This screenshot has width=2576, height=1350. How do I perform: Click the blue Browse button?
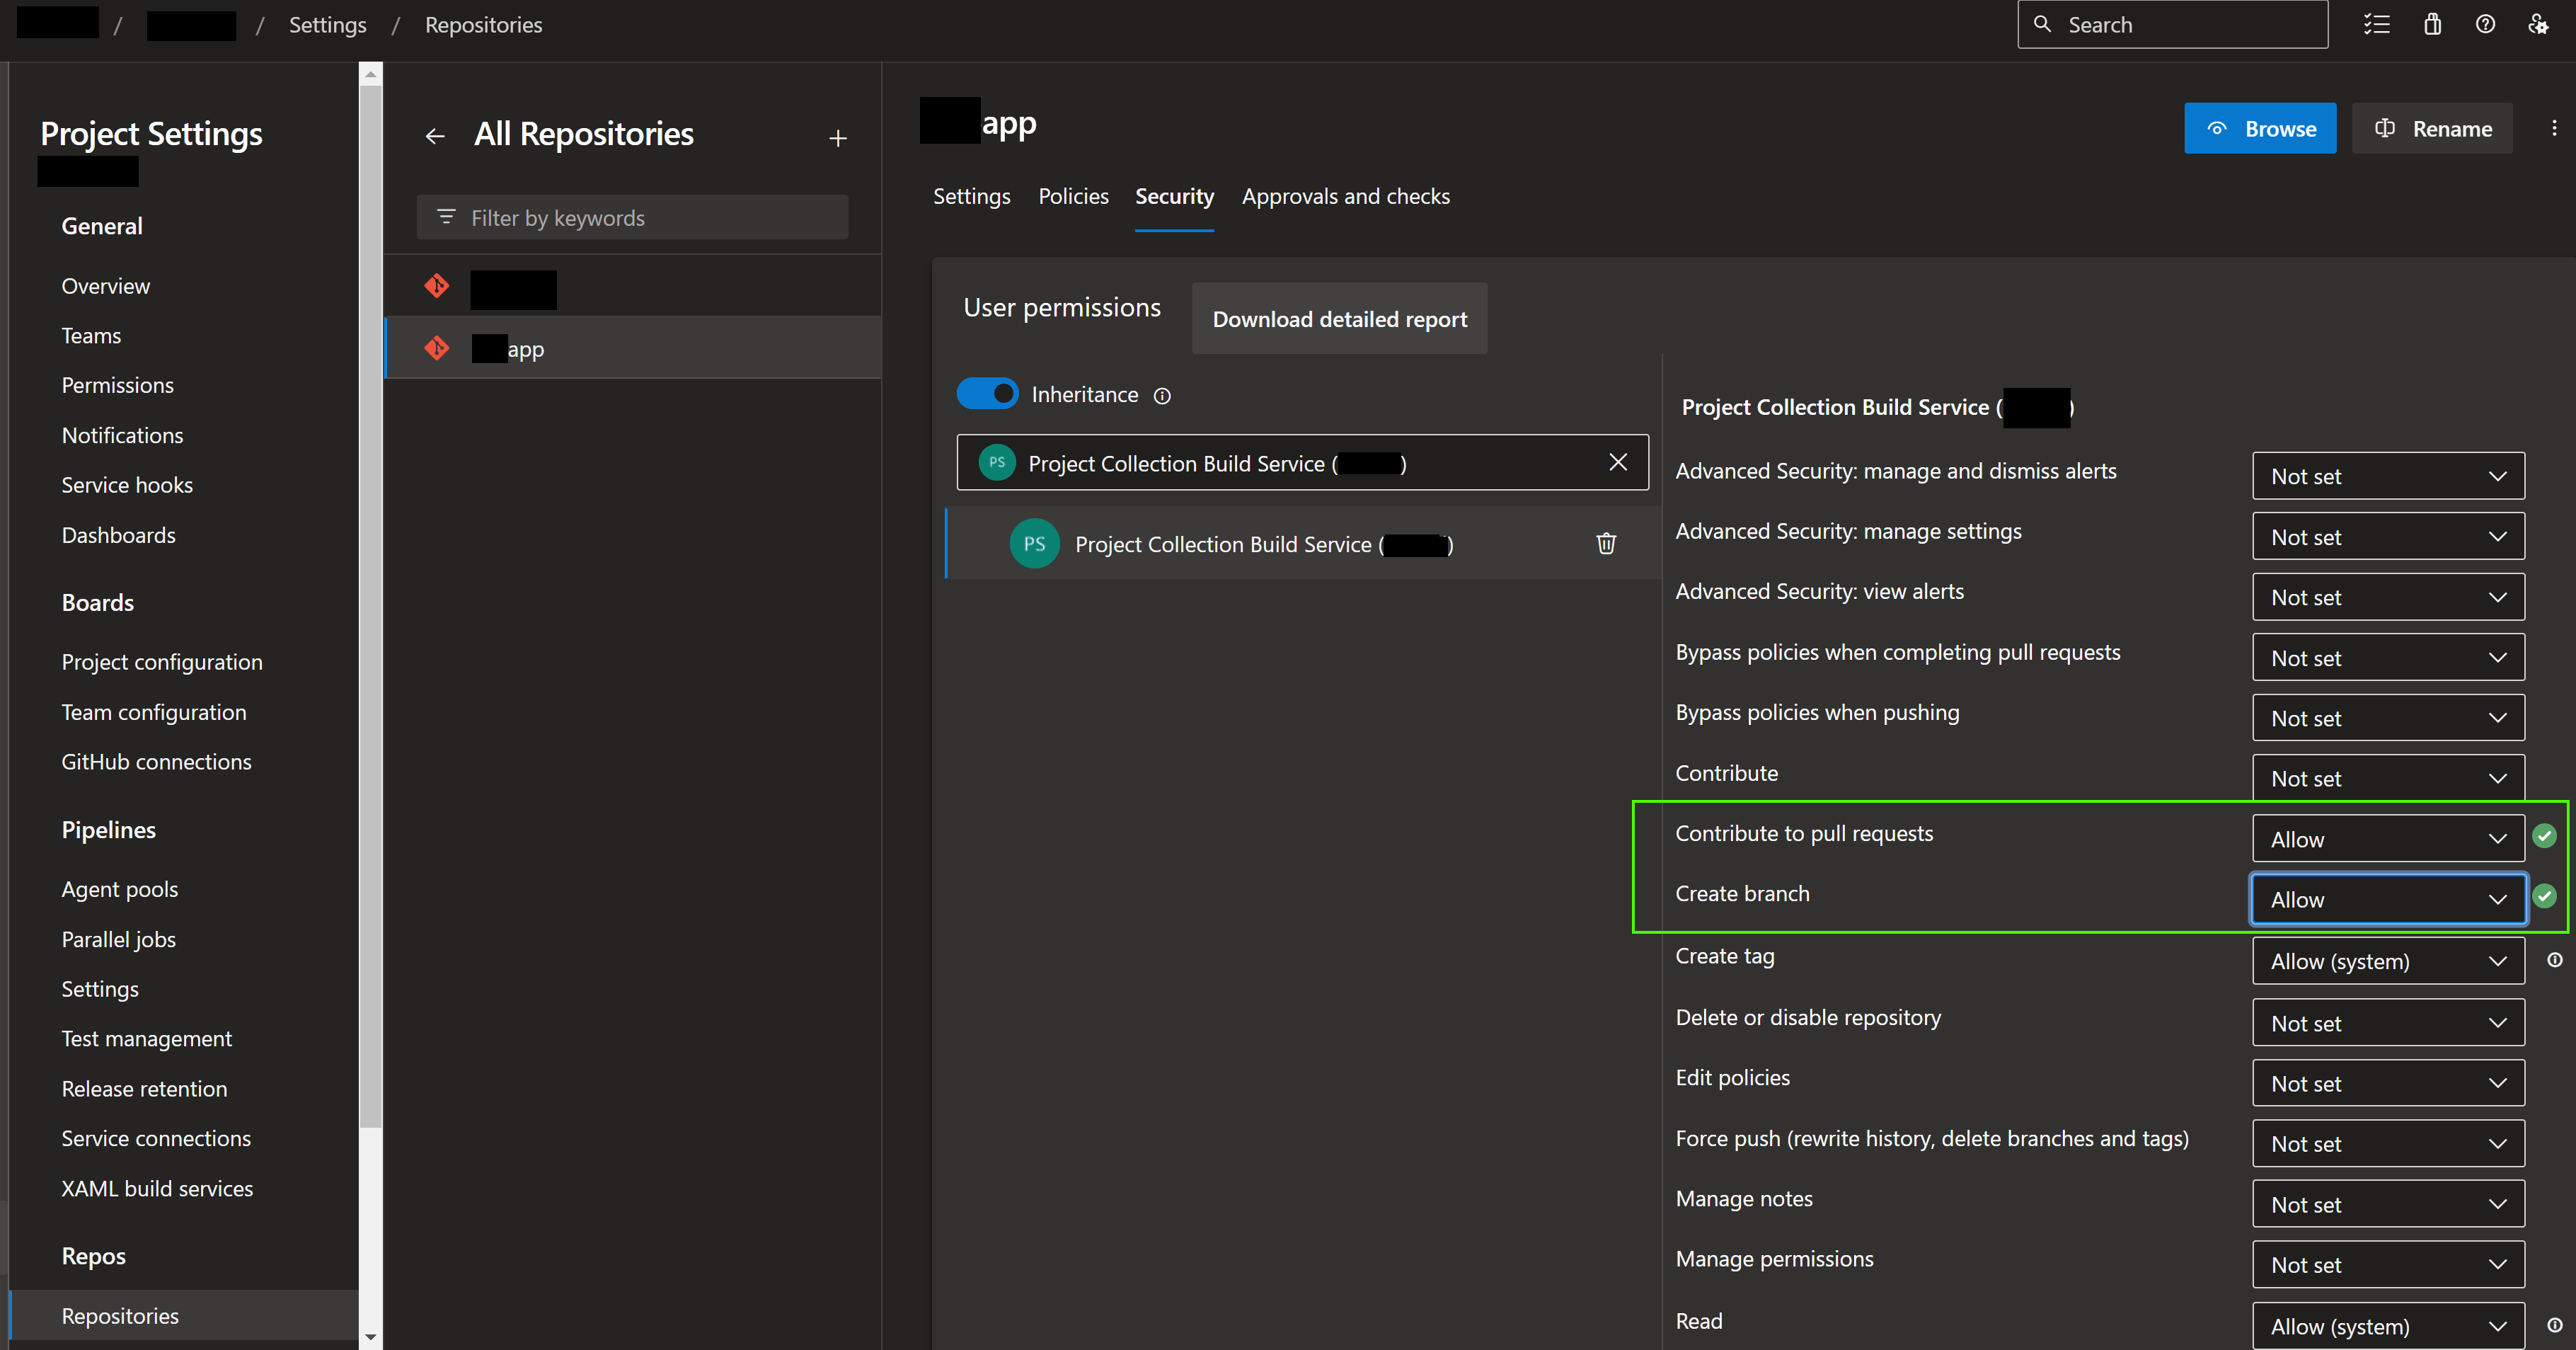click(2260, 128)
